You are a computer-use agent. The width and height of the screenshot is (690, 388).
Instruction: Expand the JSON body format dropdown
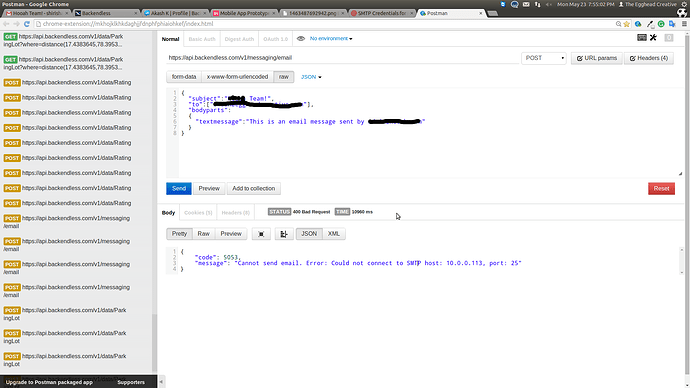[311, 77]
